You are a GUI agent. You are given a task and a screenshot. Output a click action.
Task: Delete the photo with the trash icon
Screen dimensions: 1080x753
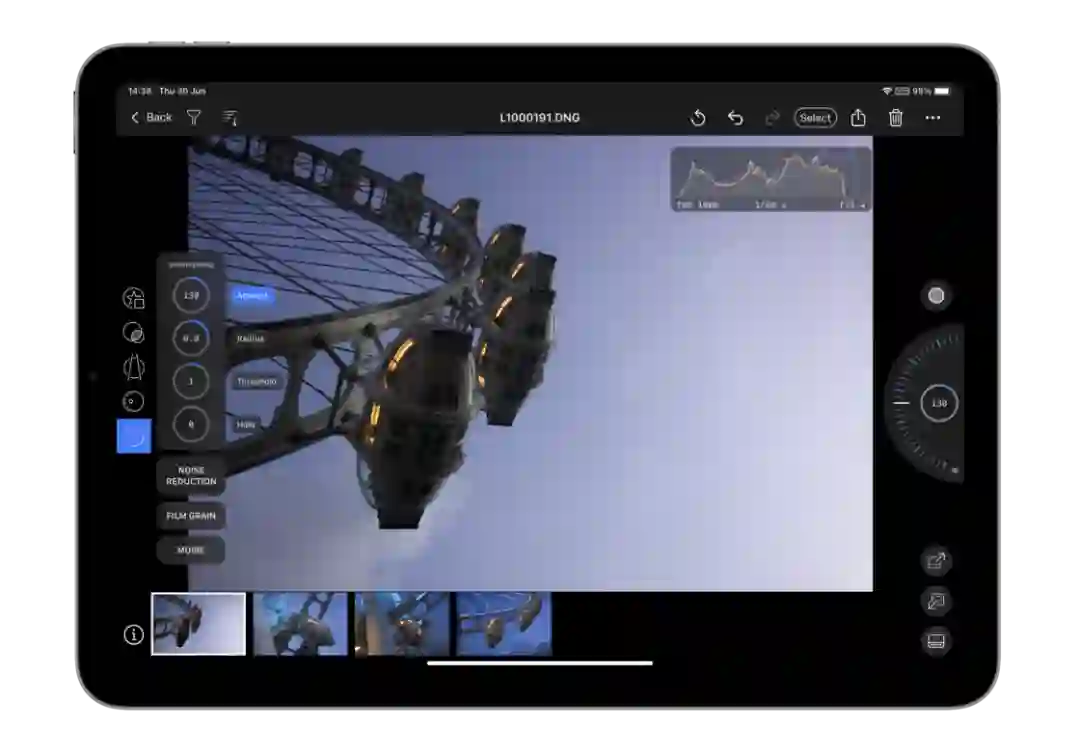895,118
